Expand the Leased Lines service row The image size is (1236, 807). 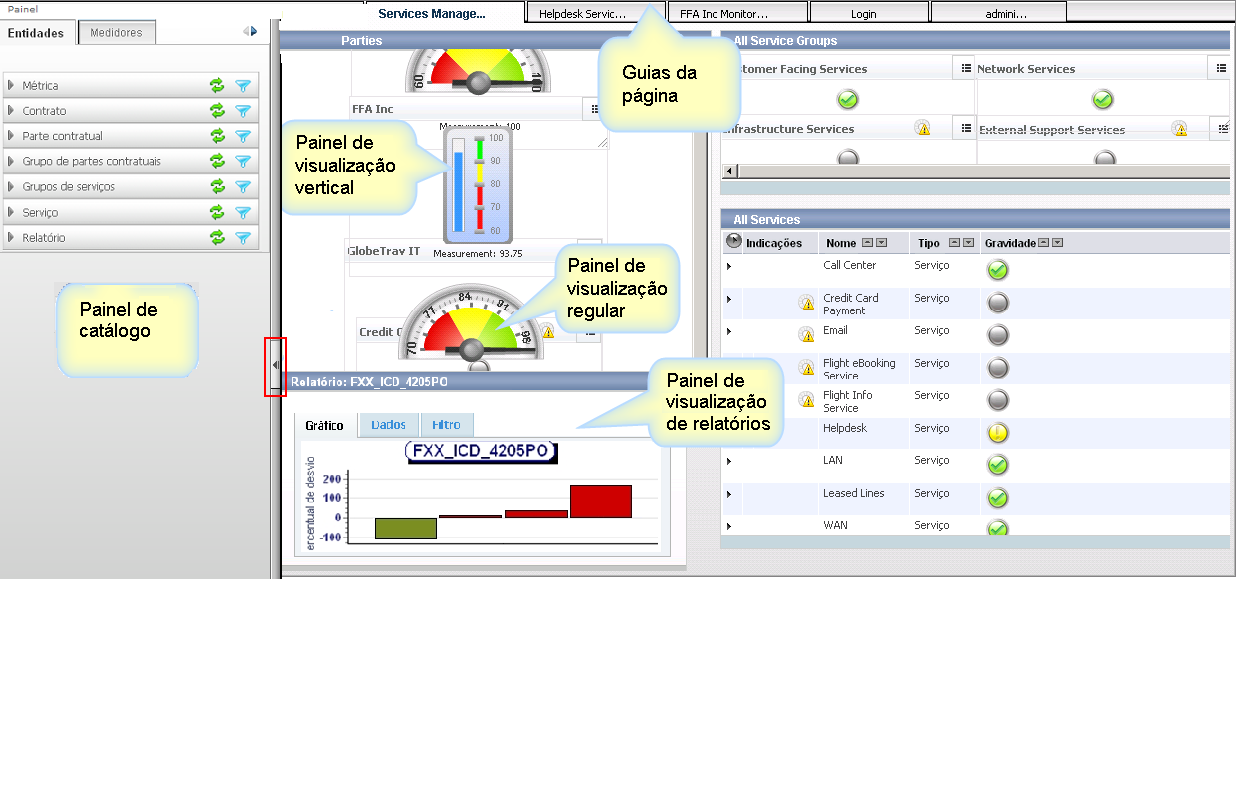click(x=729, y=494)
